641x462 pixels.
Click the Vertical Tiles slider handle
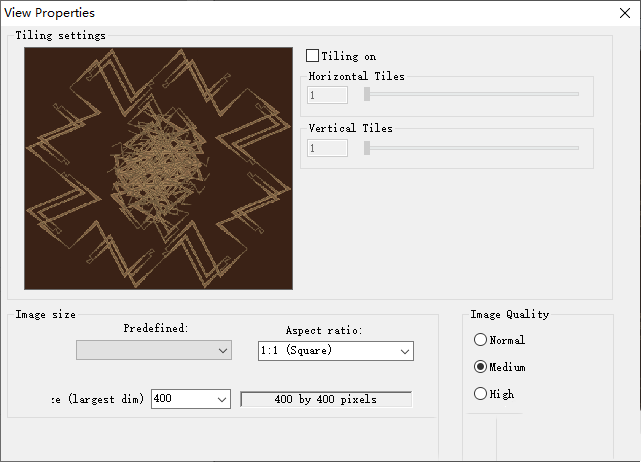click(367, 147)
